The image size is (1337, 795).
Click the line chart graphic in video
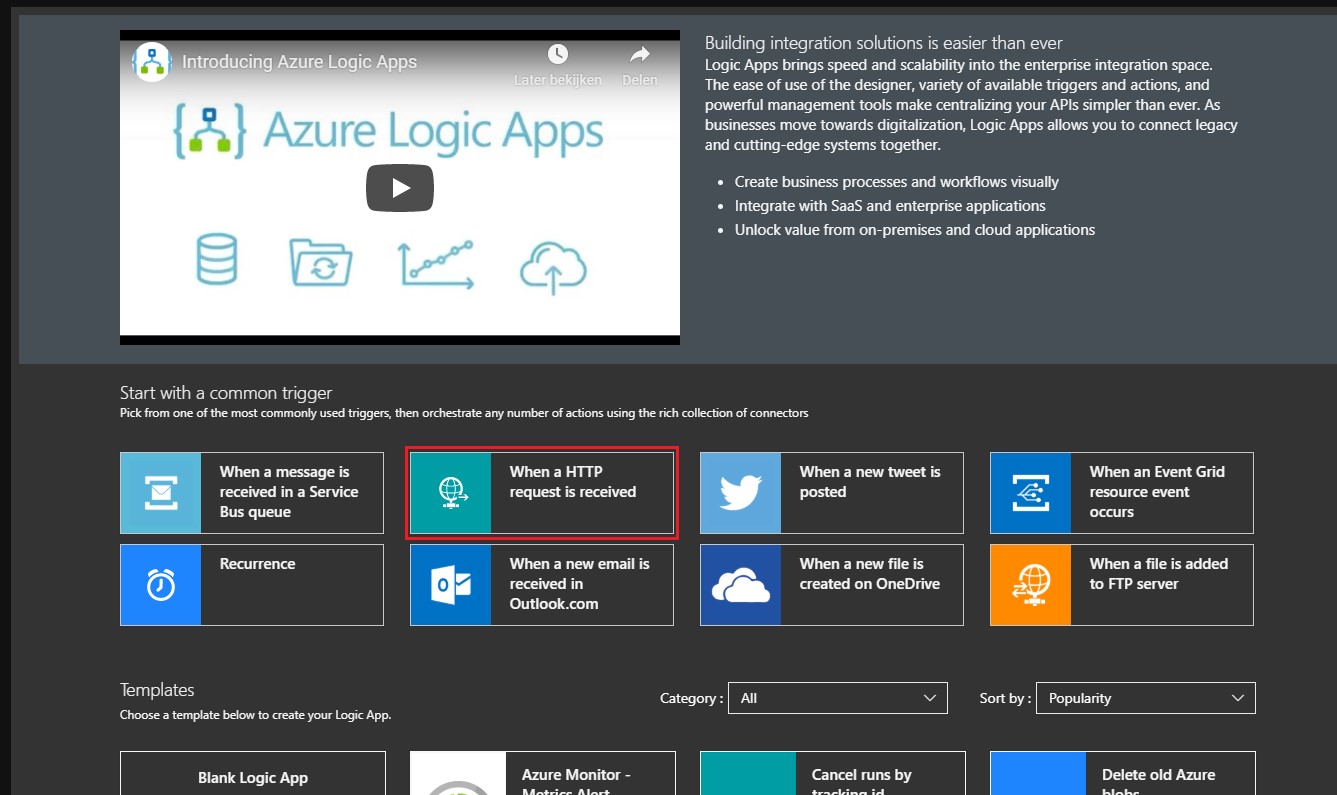437,265
